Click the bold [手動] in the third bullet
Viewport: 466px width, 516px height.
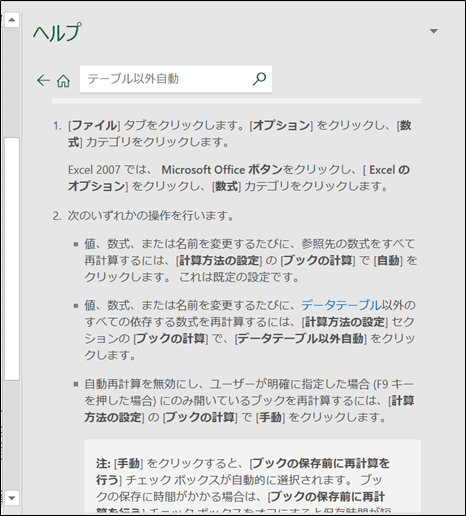(270, 417)
